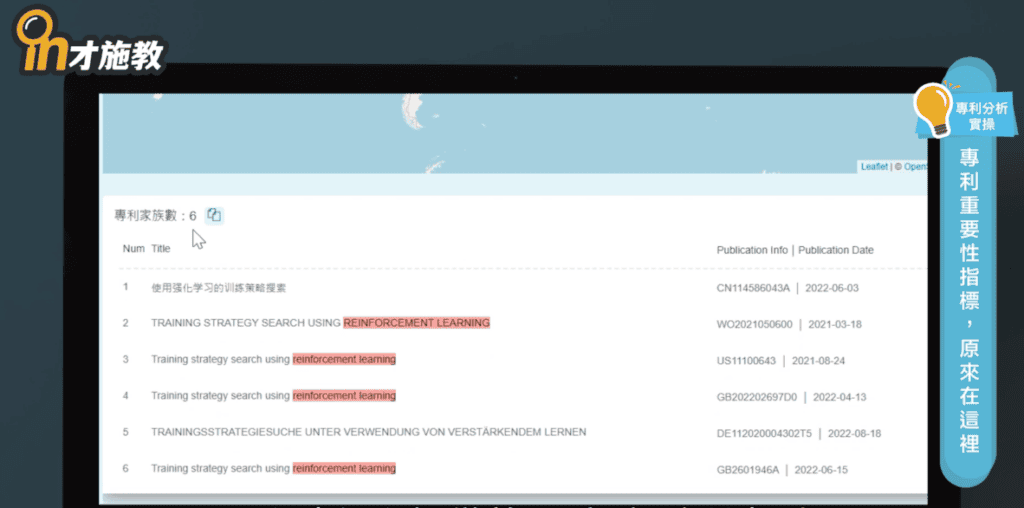Click the Publication Info | Publication Date header
The image size is (1024, 508).
[794, 250]
